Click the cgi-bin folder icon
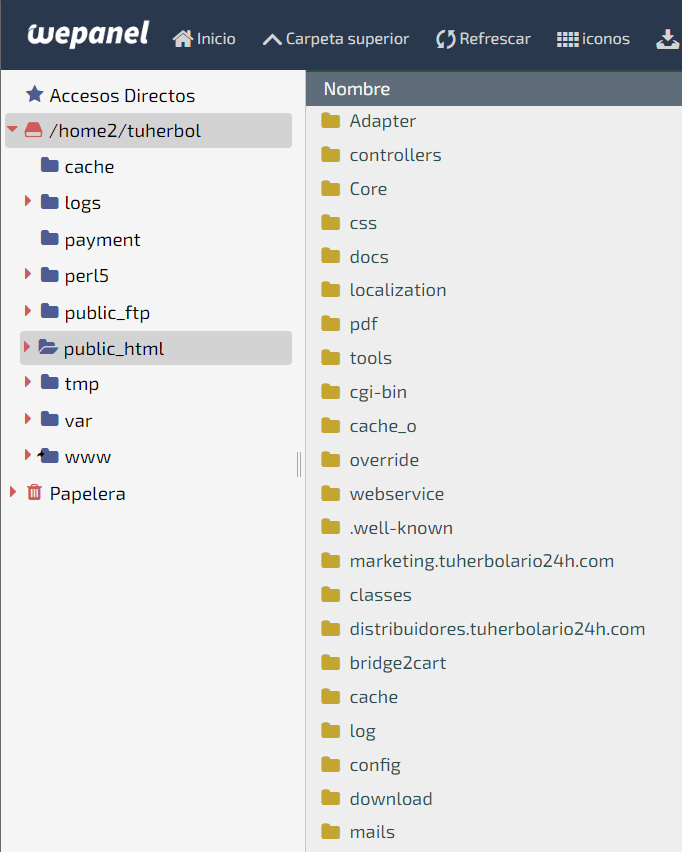The image size is (682, 852). tap(330, 392)
